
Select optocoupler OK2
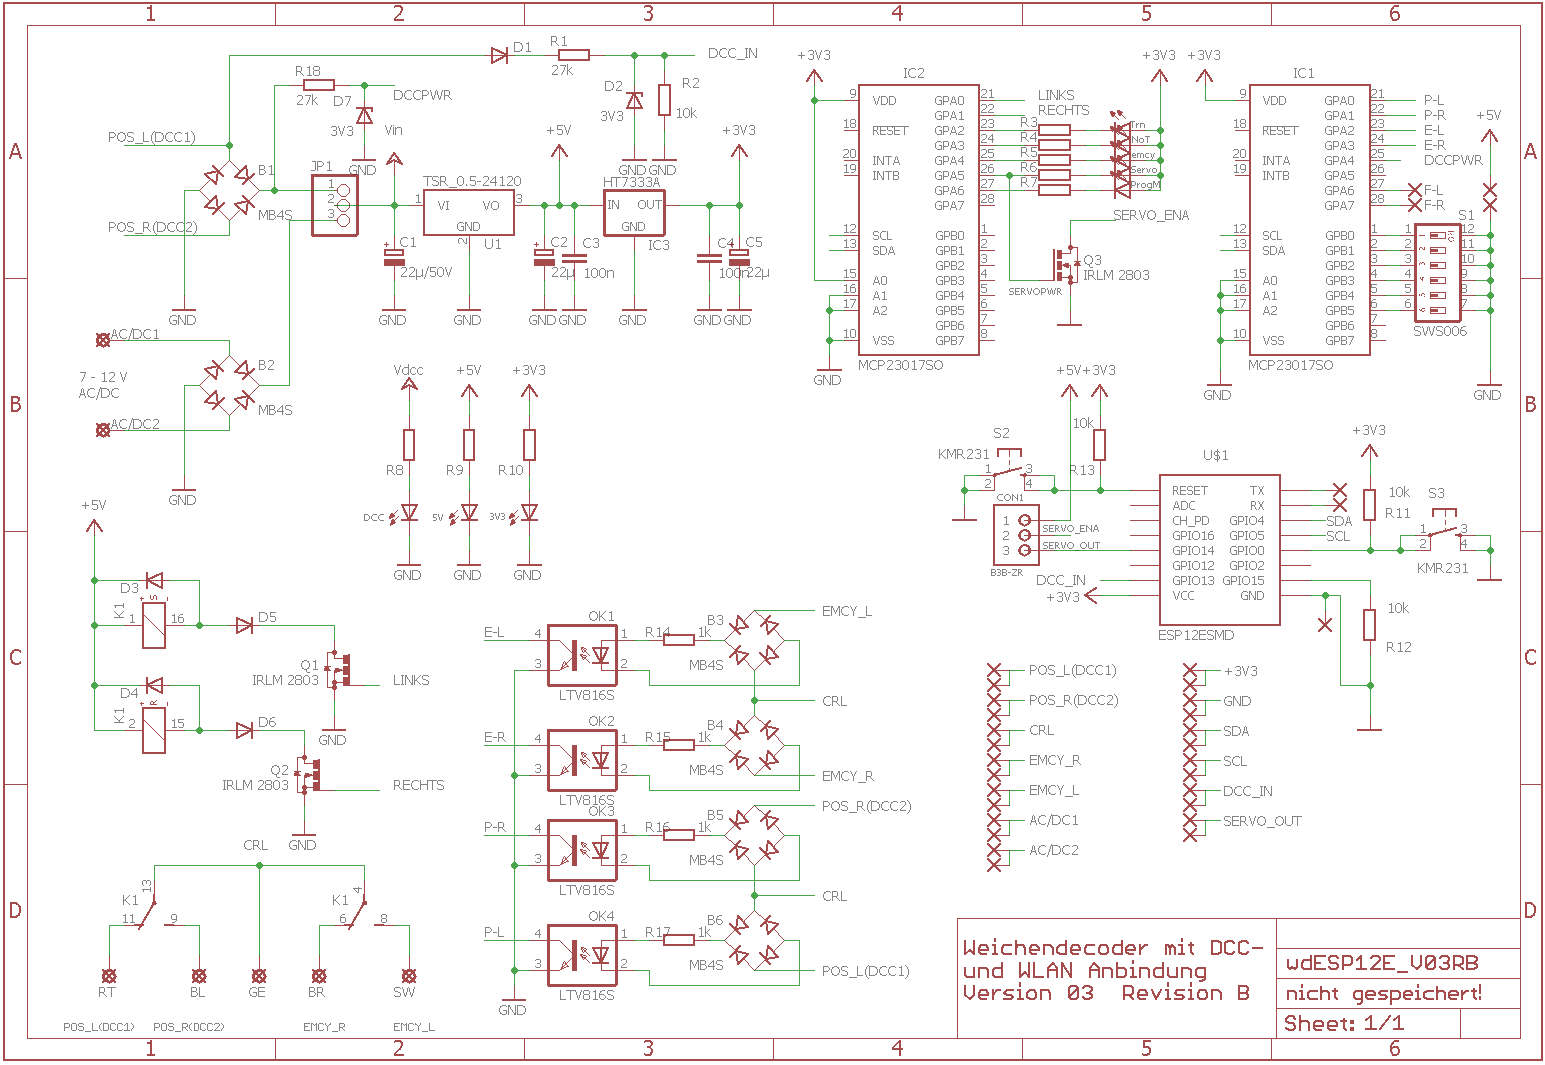click(583, 759)
